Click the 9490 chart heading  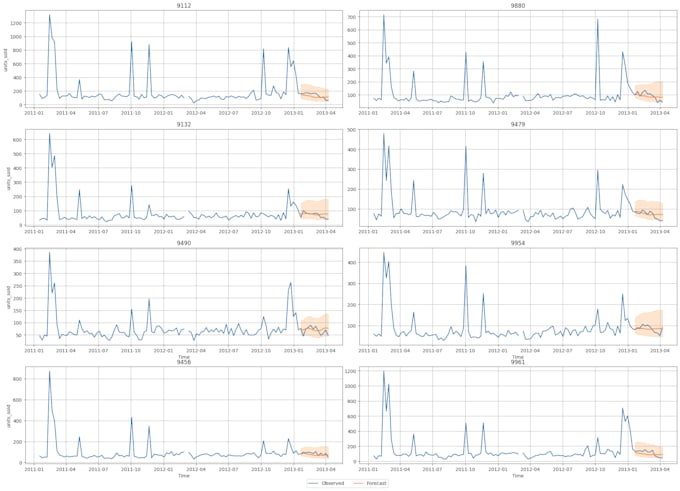click(184, 243)
